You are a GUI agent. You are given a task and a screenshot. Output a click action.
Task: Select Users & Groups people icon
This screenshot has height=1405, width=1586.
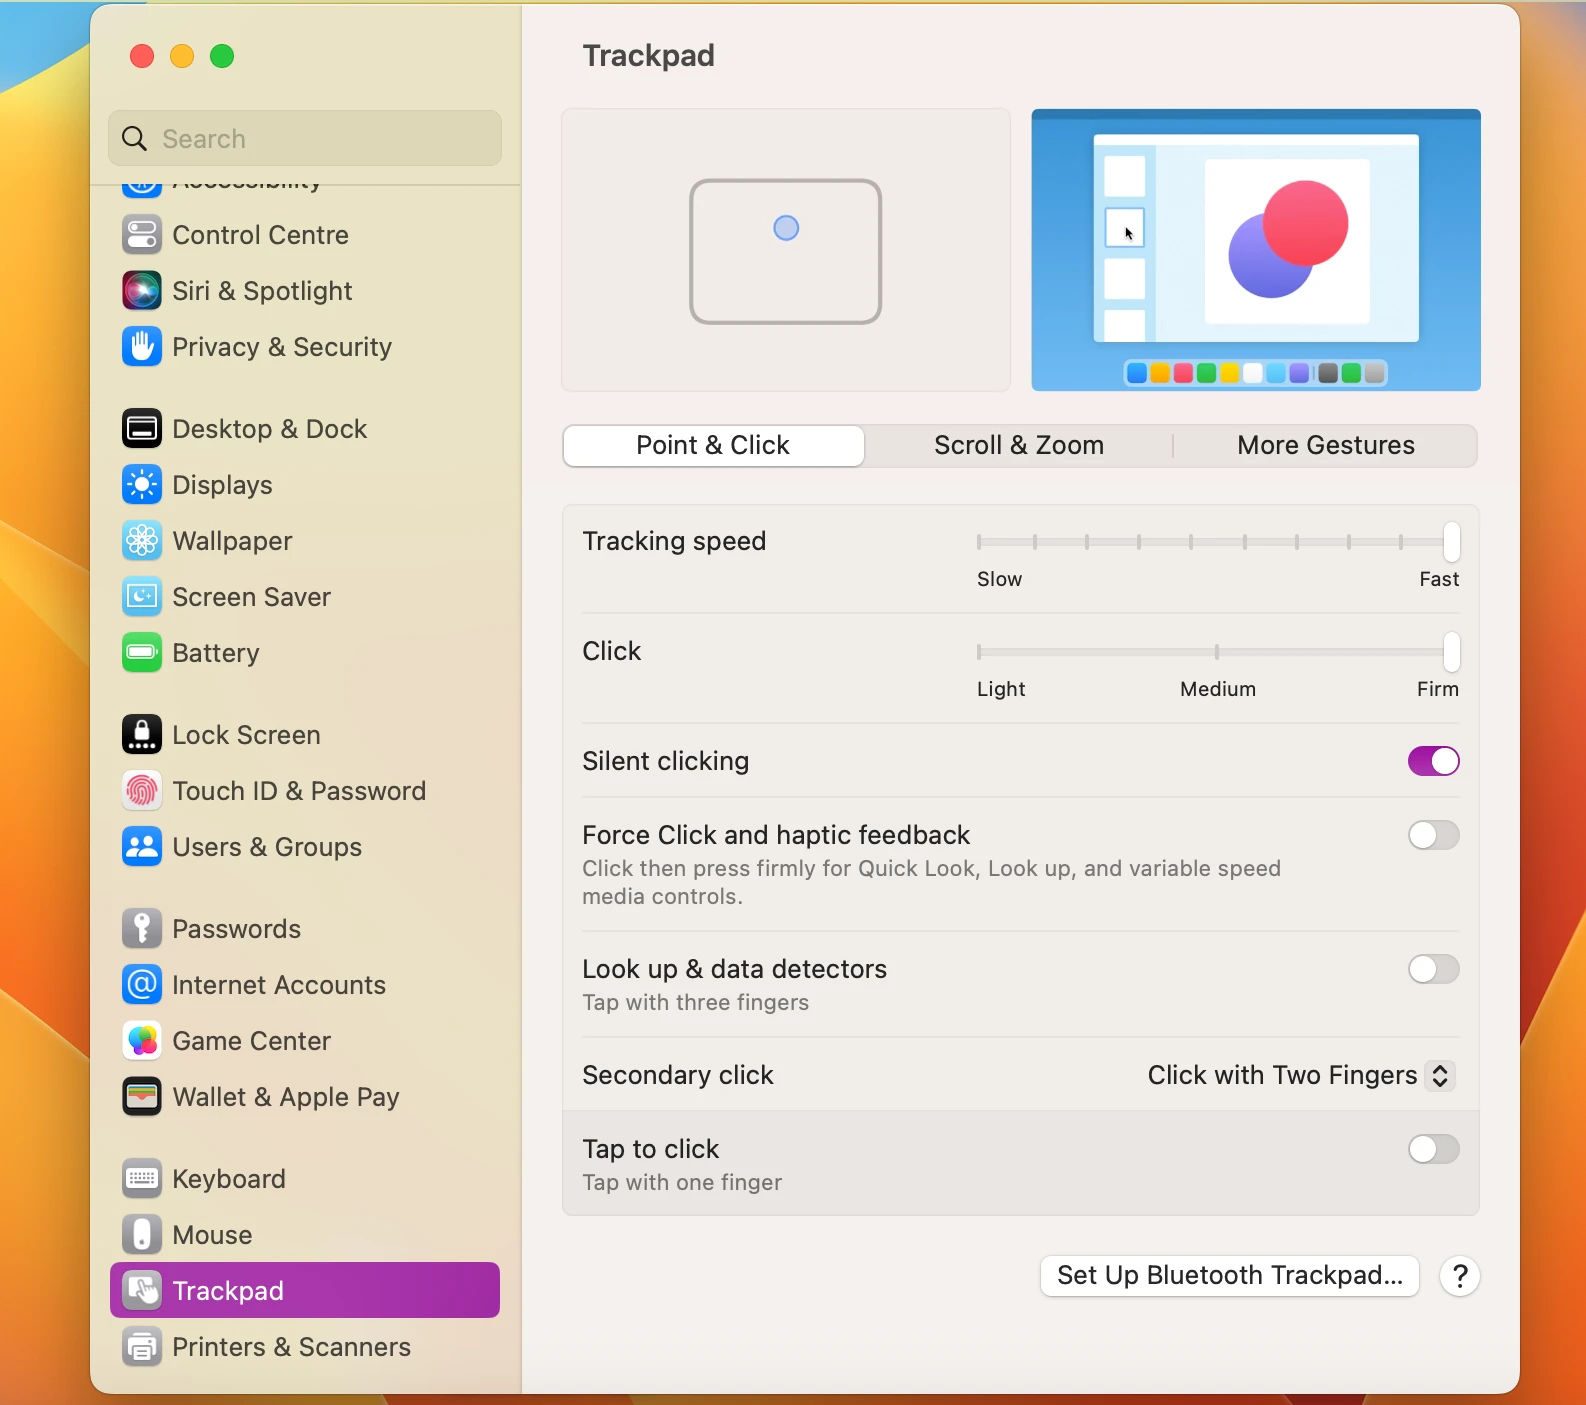(141, 847)
